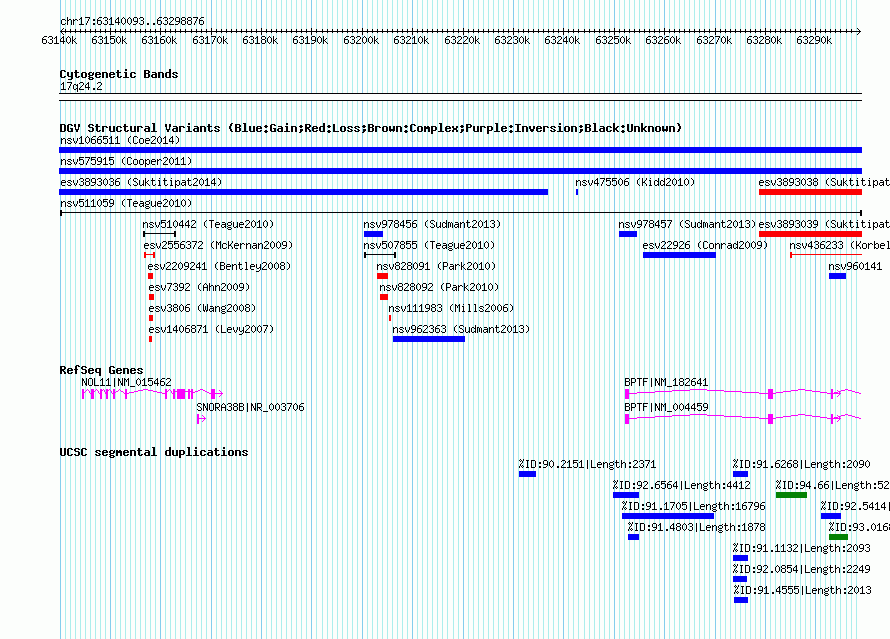Viewport: 890px width, 639px height.
Task: Click the %ID:91.4555|Length:2013 duplication label
Action: point(802,590)
